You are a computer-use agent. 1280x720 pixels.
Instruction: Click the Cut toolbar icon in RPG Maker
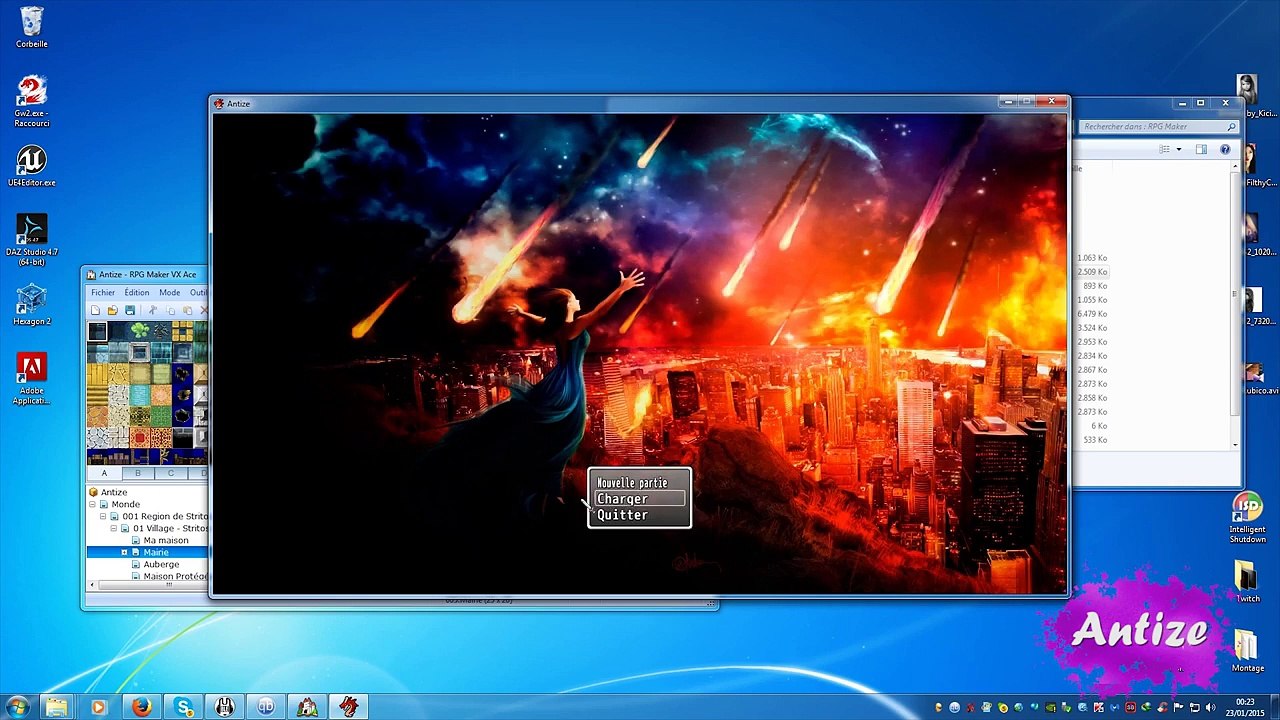[x=153, y=311]
